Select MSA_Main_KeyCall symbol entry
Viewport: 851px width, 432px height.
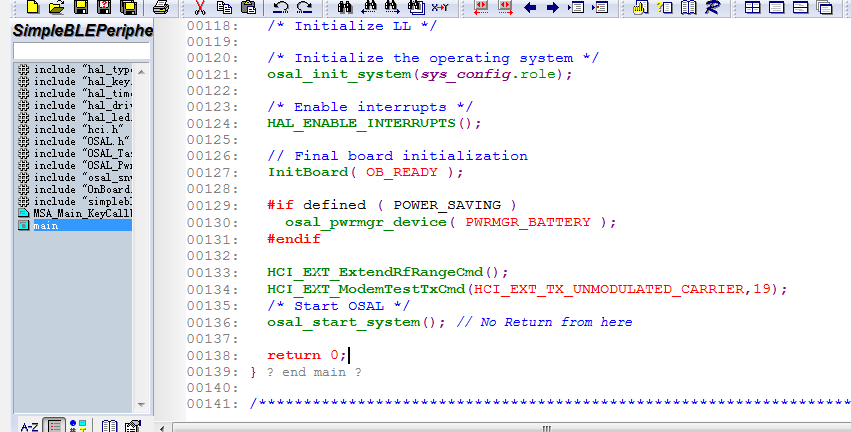[73, 213]
